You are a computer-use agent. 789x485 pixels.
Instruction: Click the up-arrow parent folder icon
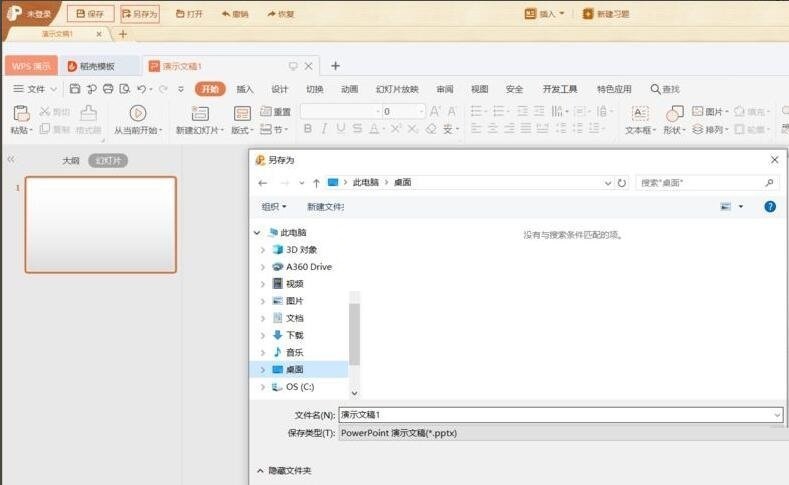point(316,183)
